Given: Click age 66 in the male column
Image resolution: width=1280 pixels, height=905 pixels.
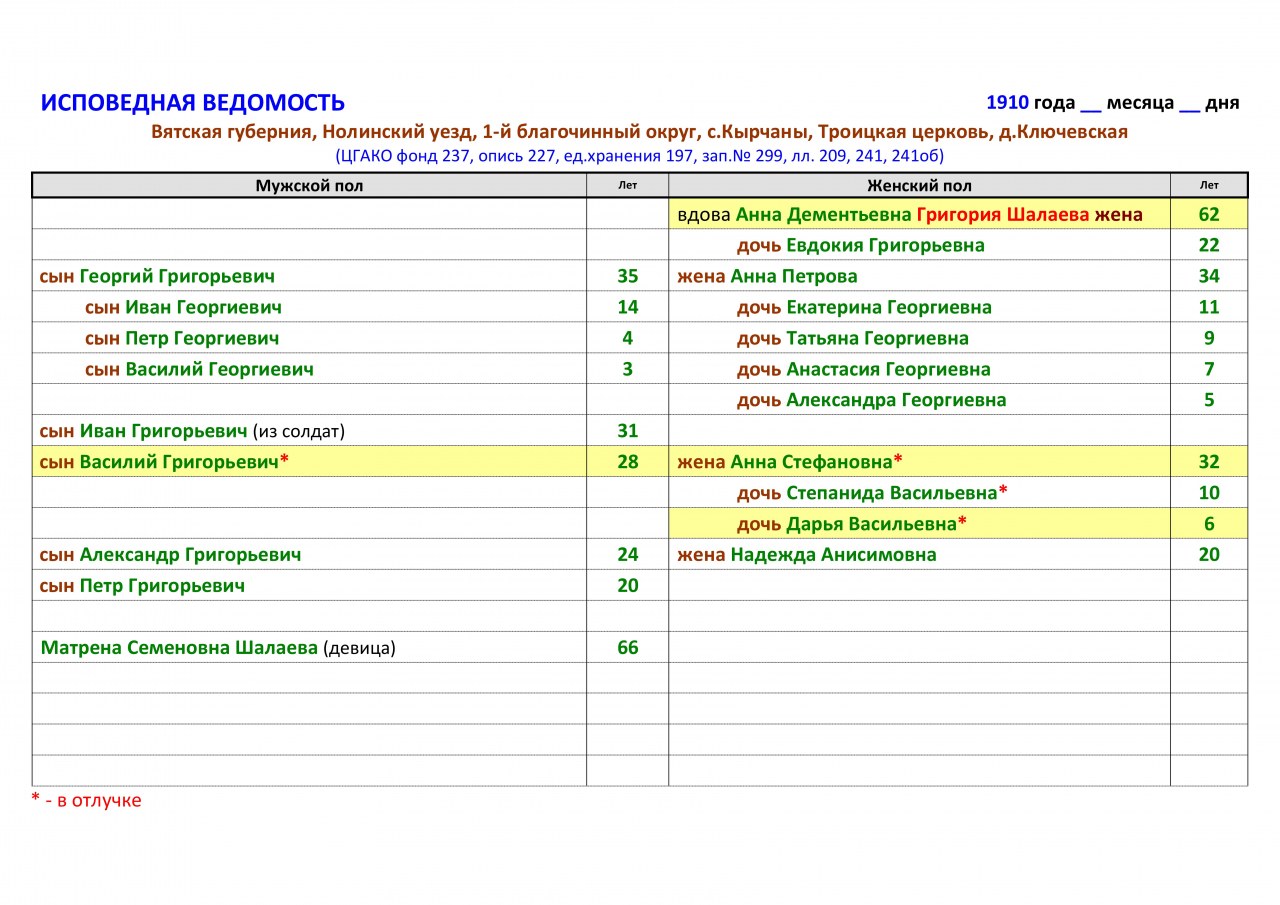Looking at the screenshot, I should click(x=627, y=648).
